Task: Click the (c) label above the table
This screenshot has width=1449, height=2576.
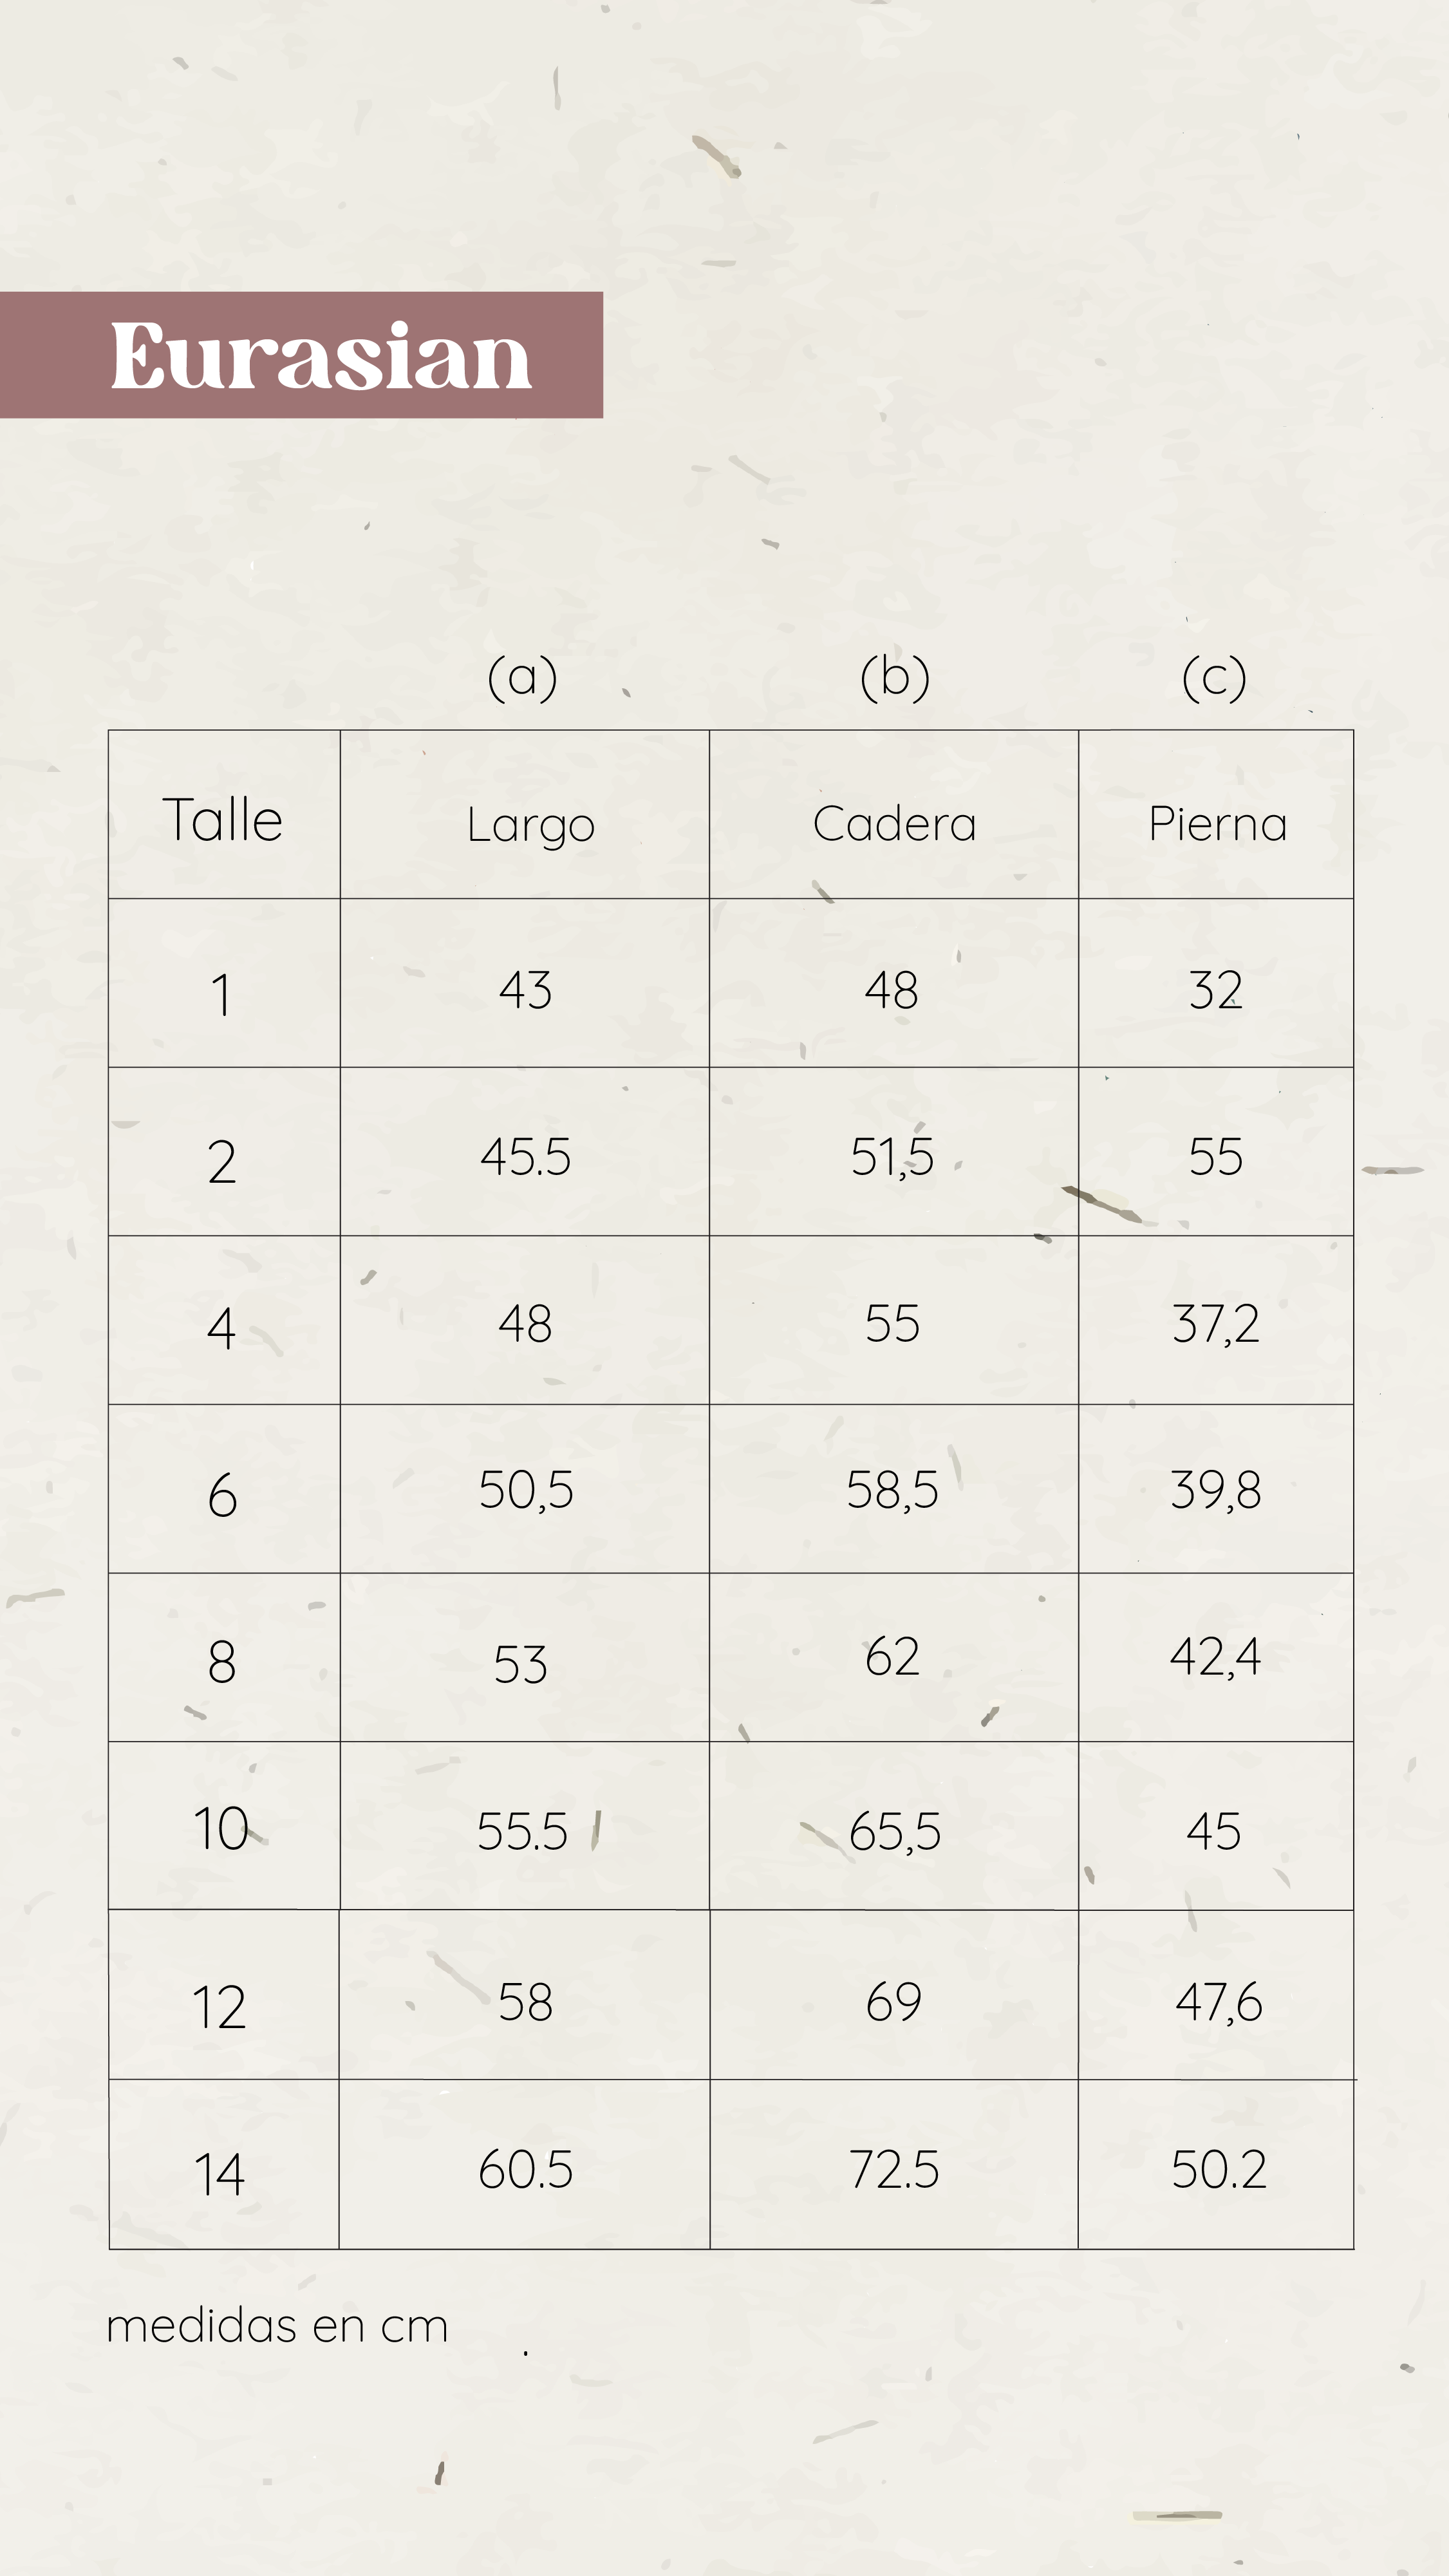Action: pos(1214,677)
